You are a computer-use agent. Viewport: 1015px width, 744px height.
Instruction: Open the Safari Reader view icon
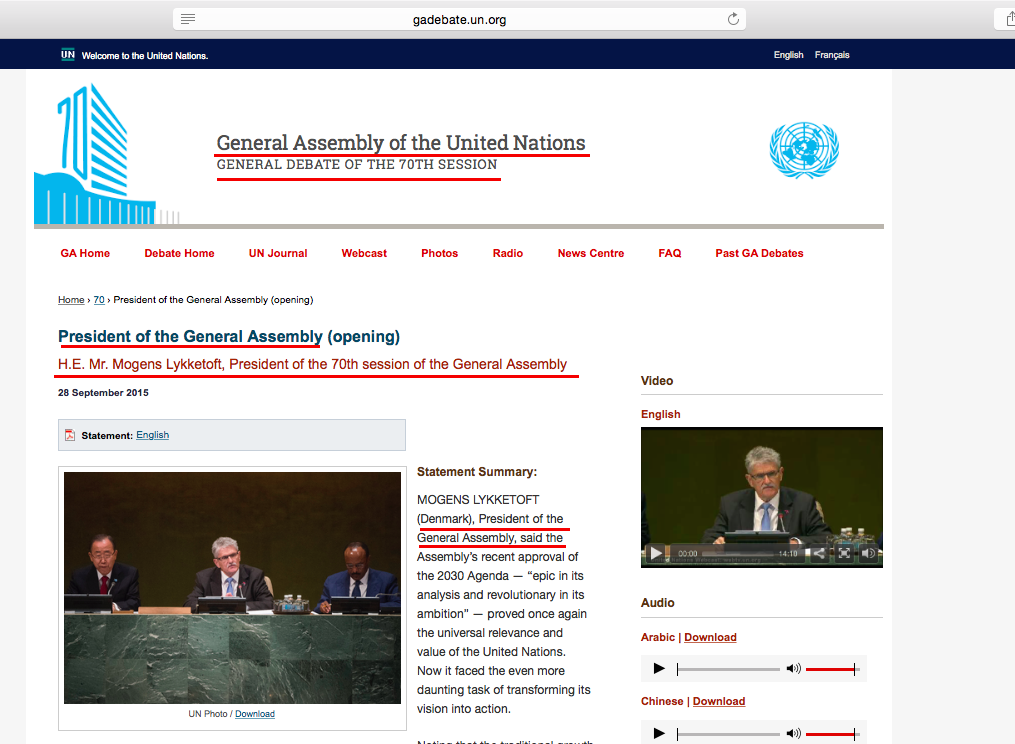(x=188, y=19)
